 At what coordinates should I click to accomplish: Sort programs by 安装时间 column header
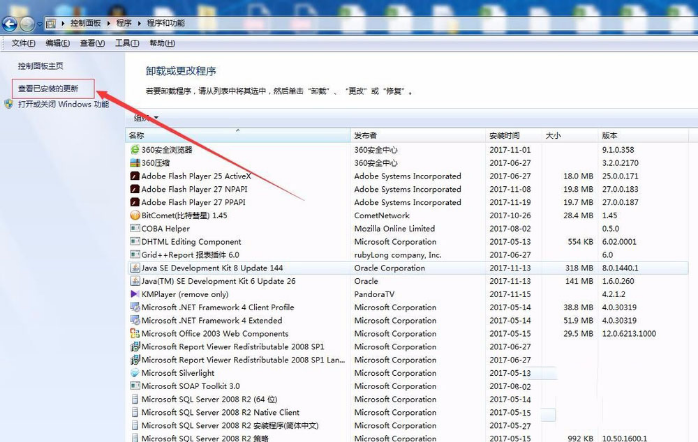[x=505, y=135]
